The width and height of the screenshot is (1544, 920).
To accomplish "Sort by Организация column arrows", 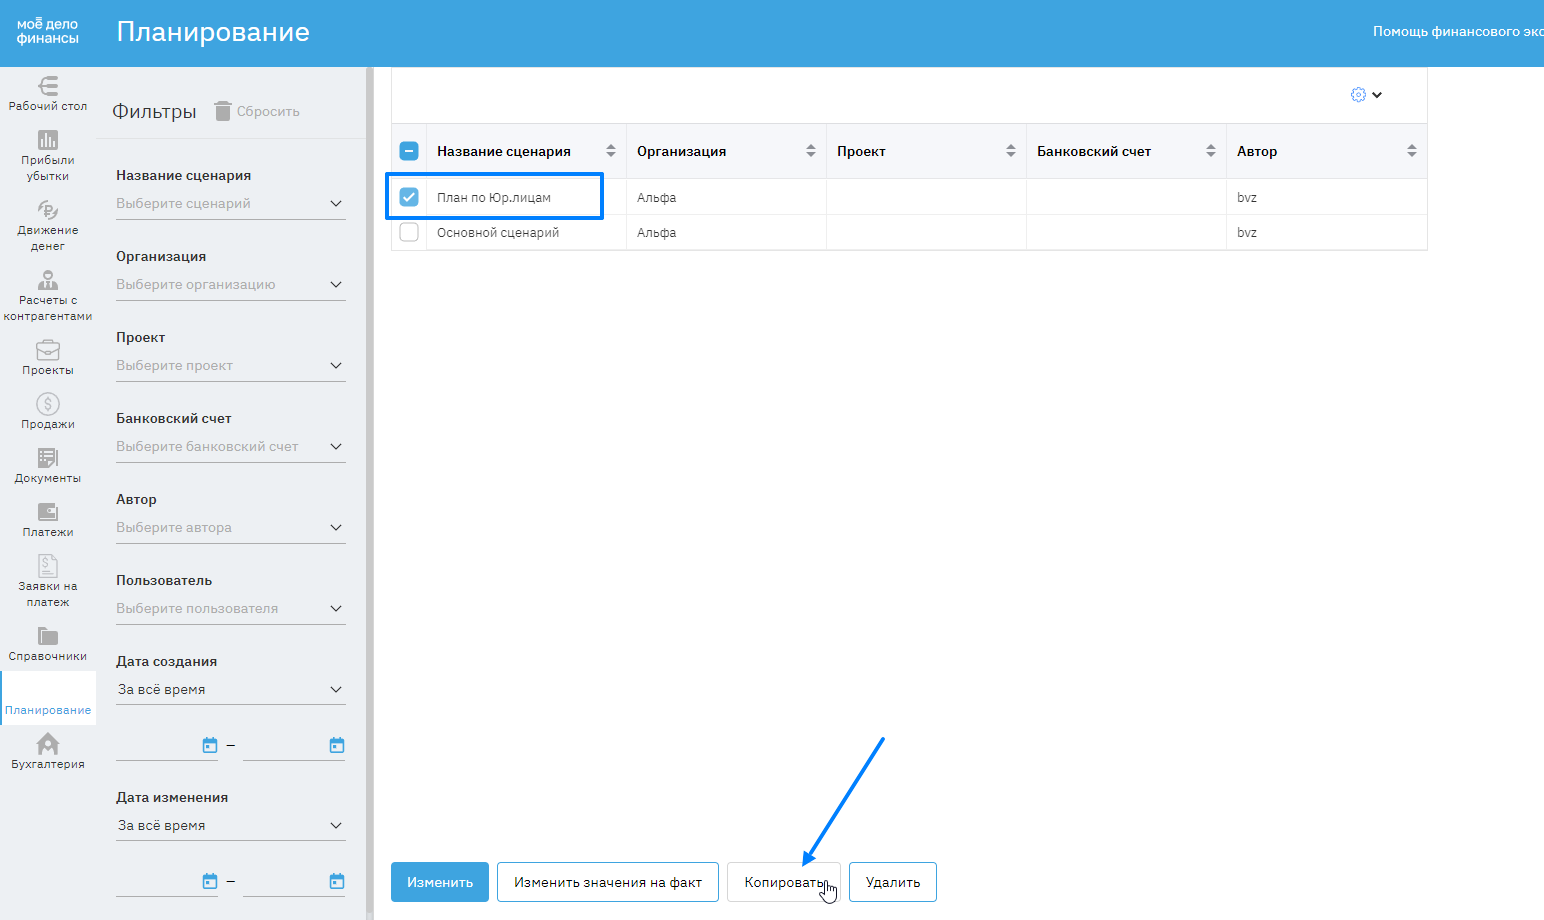I will pyautogui.click(x=811, y=151).
